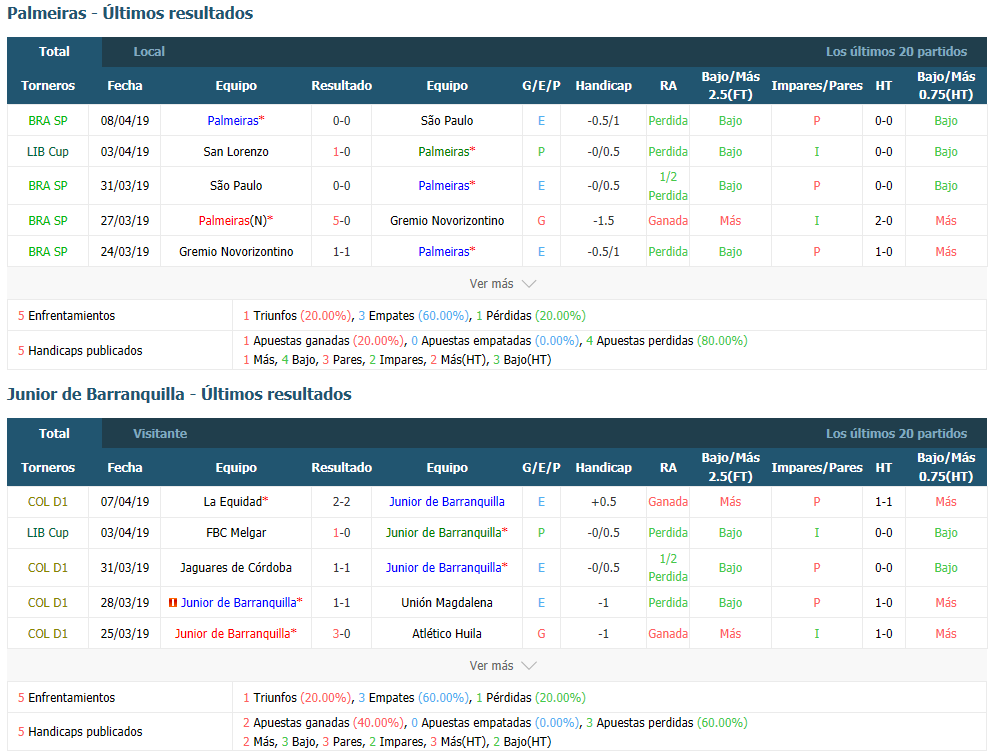This screenshot has height=755, width=993.
Task: Open FBC Melgar team link
Action: (x=236, y=533)
